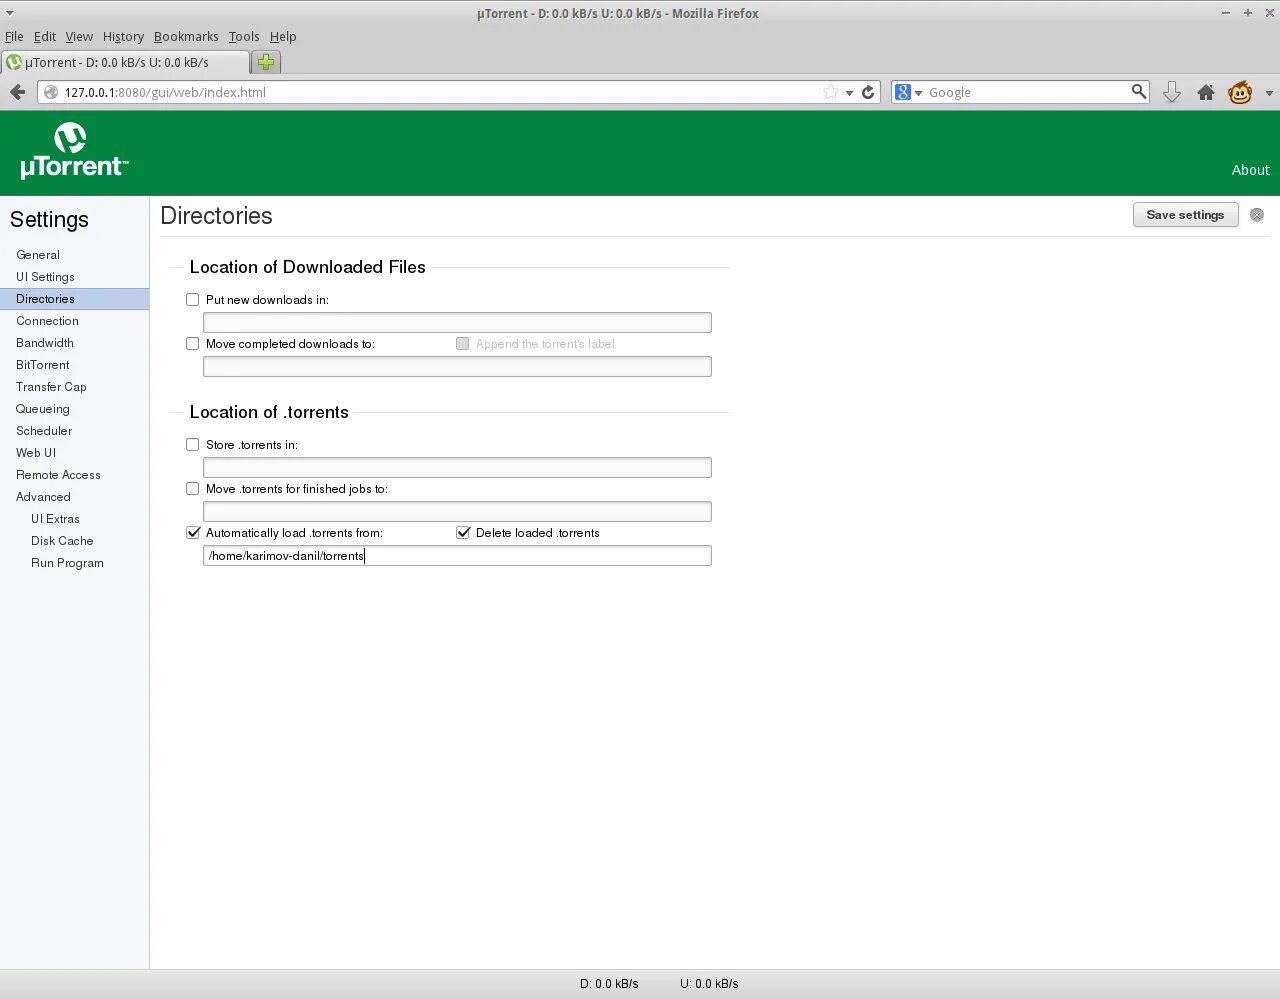The image size is (1280, 999).
Task: Select Connection settings in sidebar
Action: [47, 321]
